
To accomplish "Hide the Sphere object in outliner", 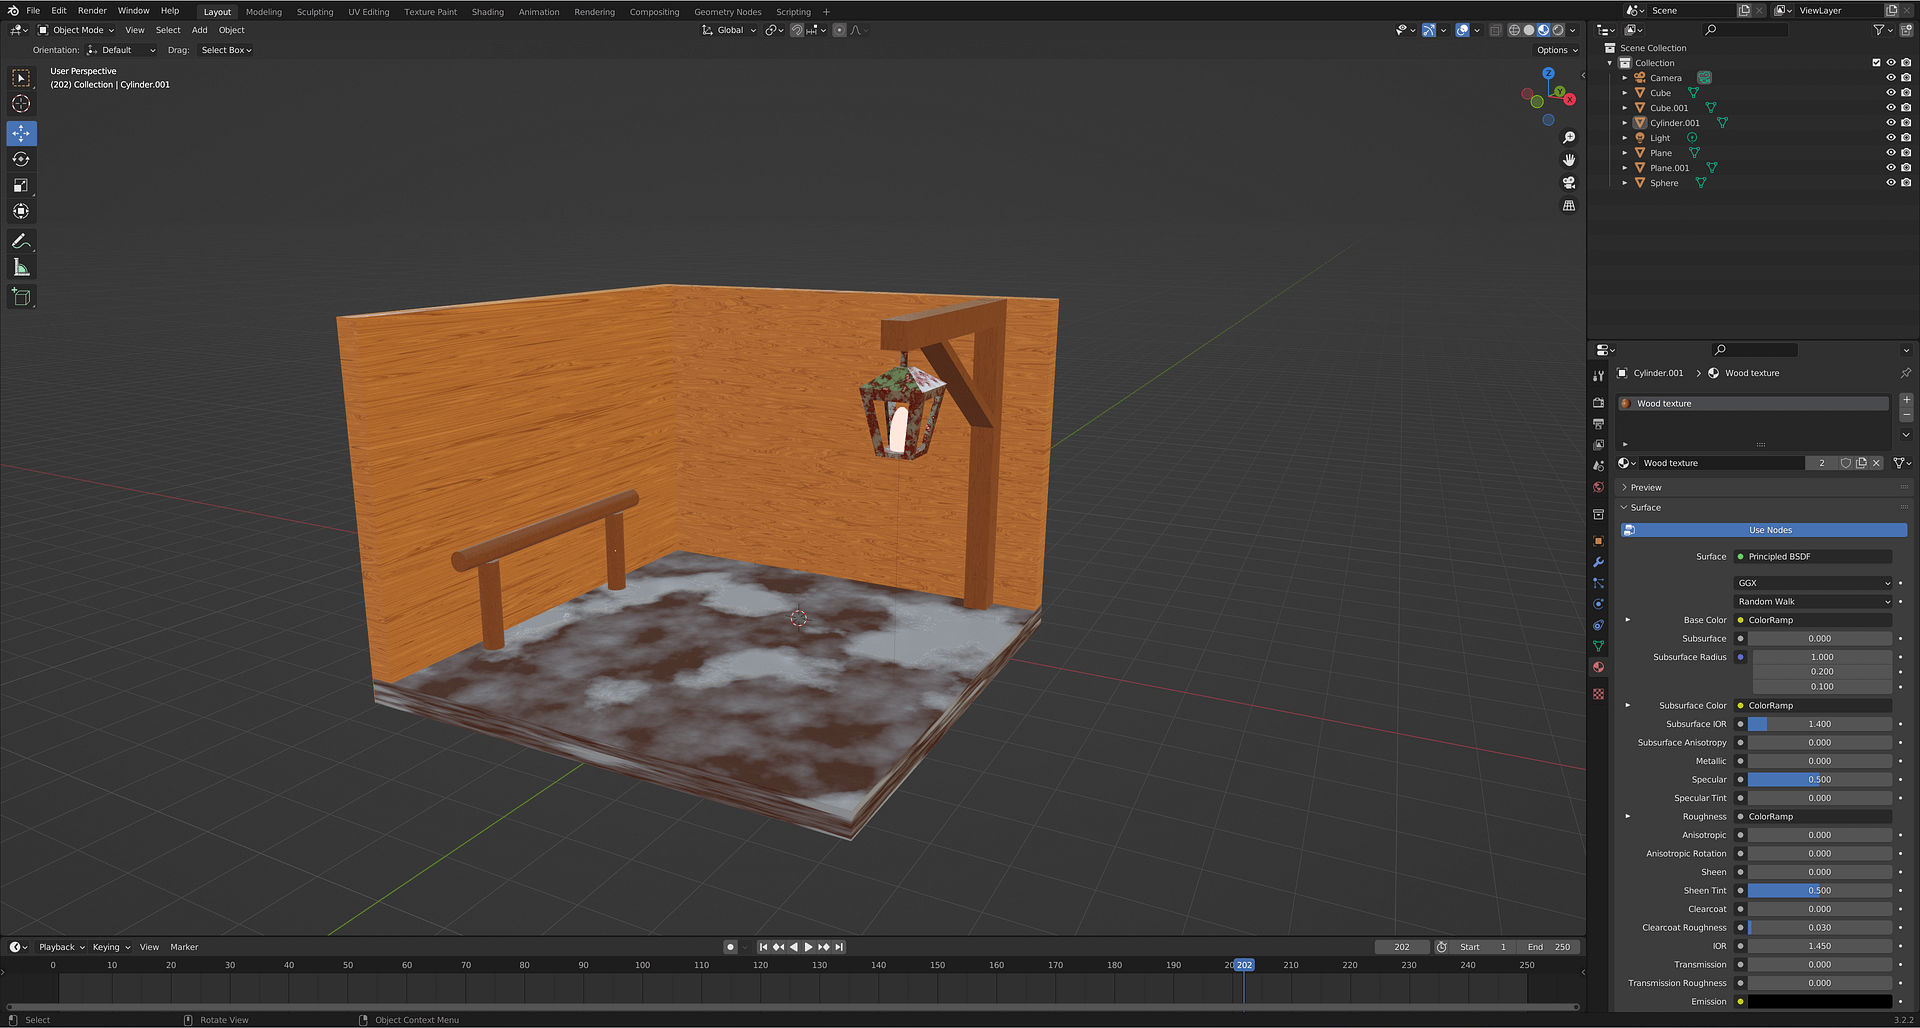I will [1890, 183].
